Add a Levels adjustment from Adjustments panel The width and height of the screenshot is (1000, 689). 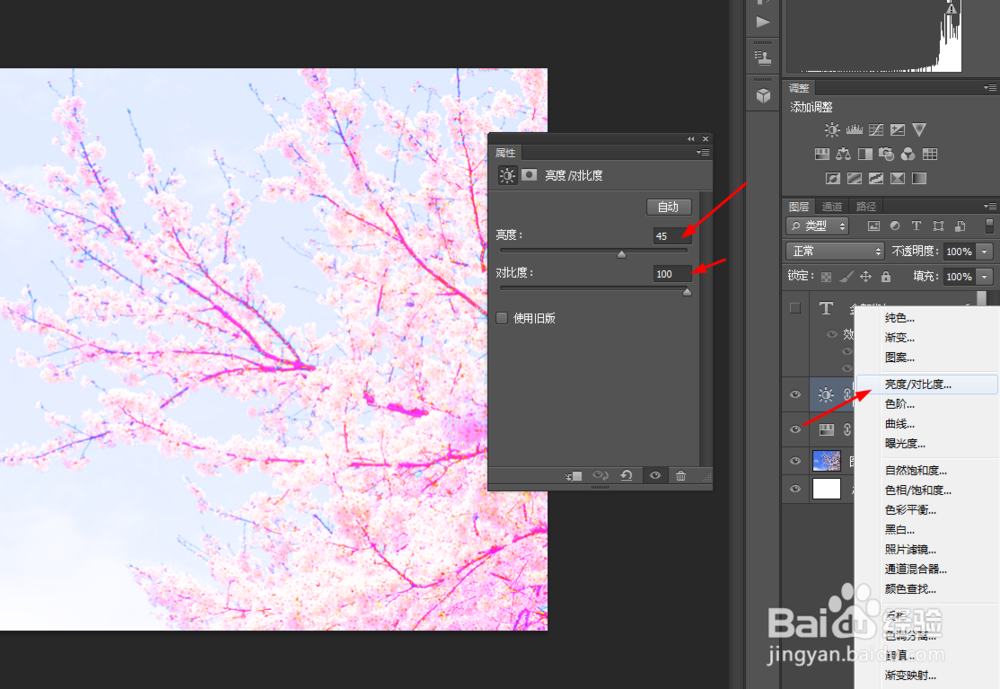click(x=854, y=130)
